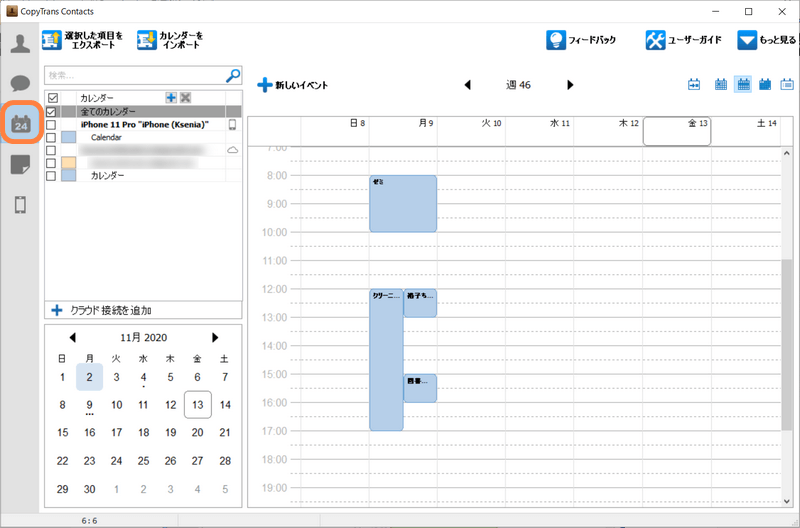
Task: Click the rightmost list view calendar icon
Action: click(x=787, y=85)
